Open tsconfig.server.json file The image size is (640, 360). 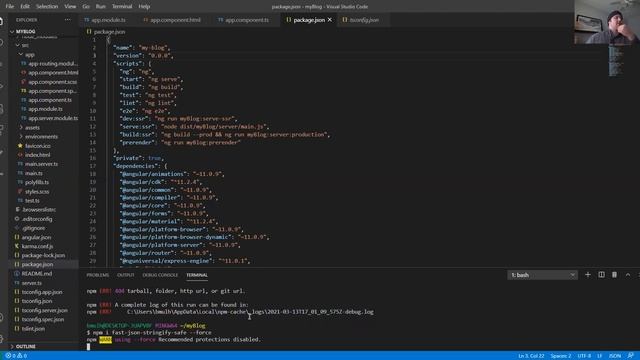44,310
